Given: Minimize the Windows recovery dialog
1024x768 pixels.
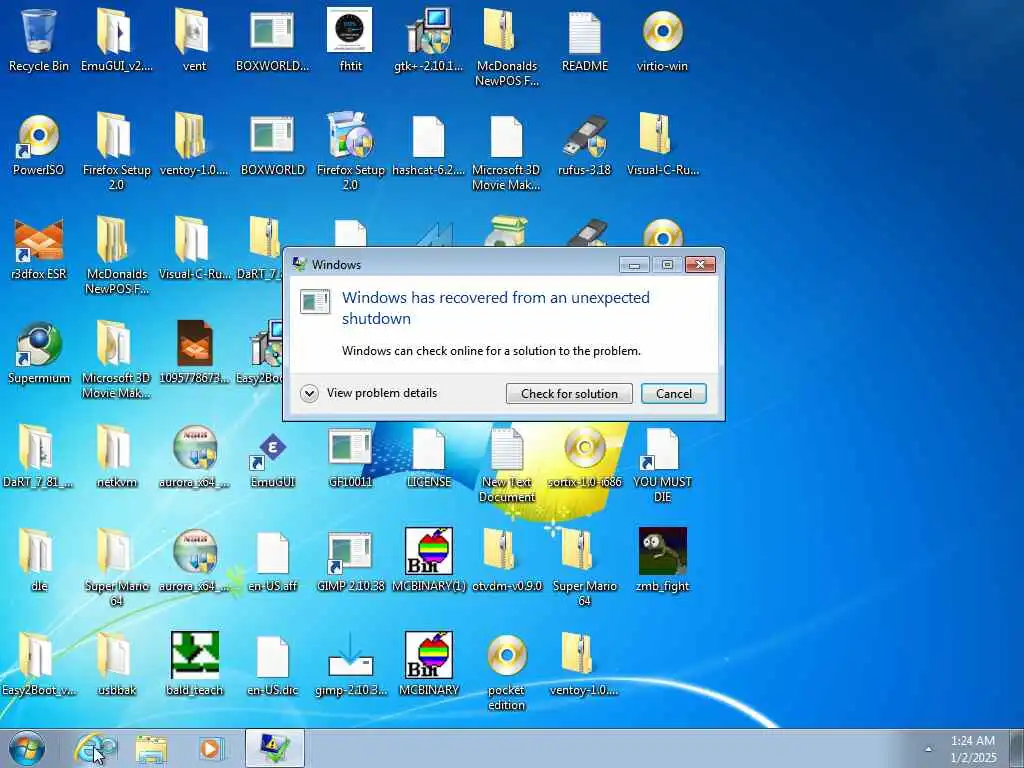Looking at the screenshot, I should (x=633, y=264).
